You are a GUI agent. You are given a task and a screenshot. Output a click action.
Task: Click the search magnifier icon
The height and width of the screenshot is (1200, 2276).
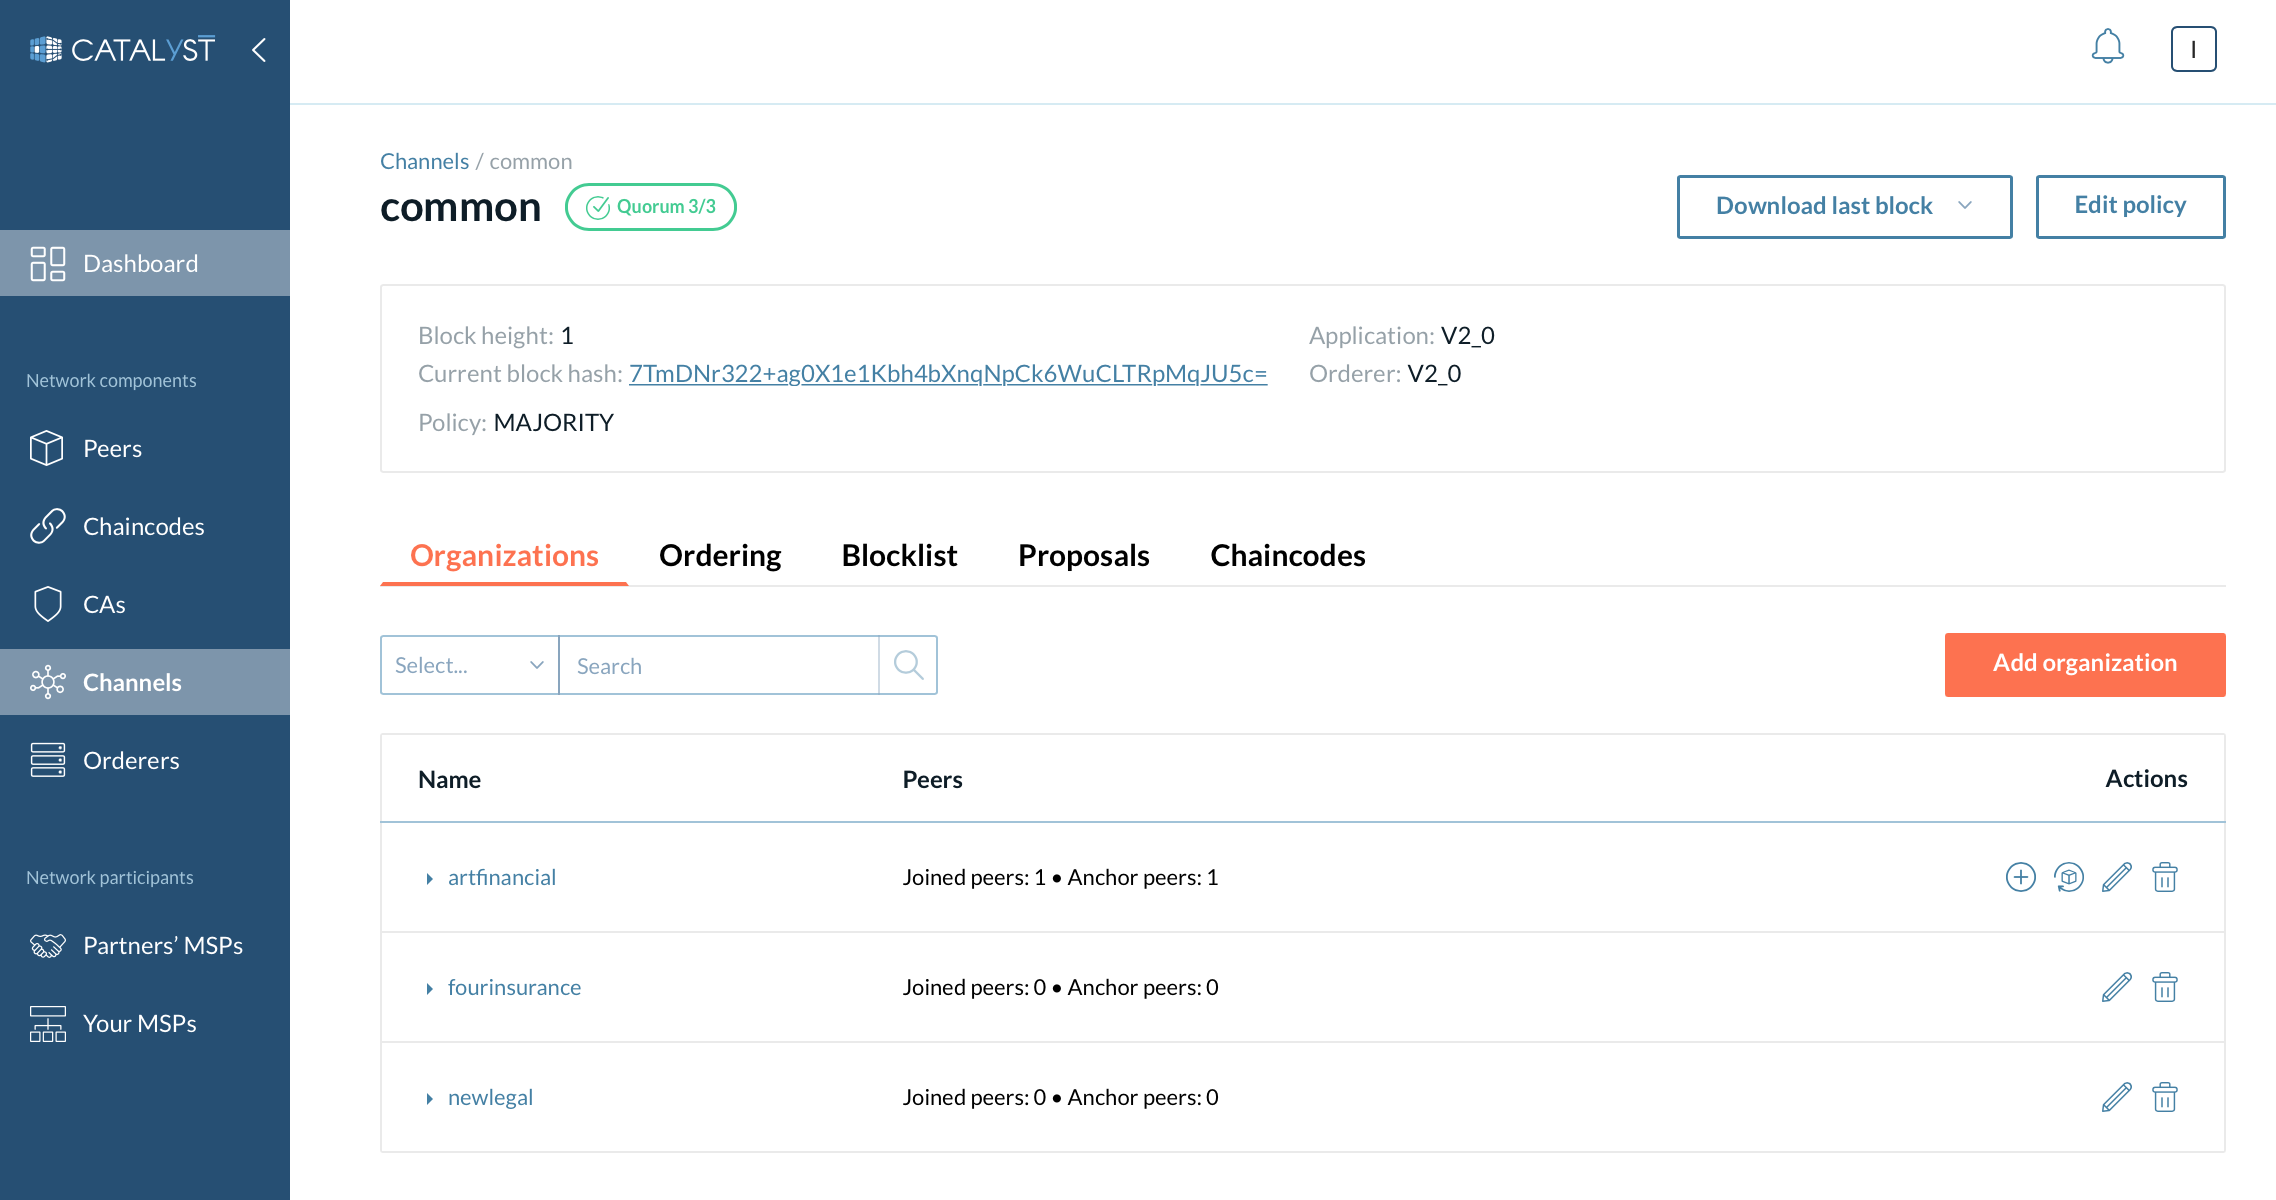pos(908,665)
